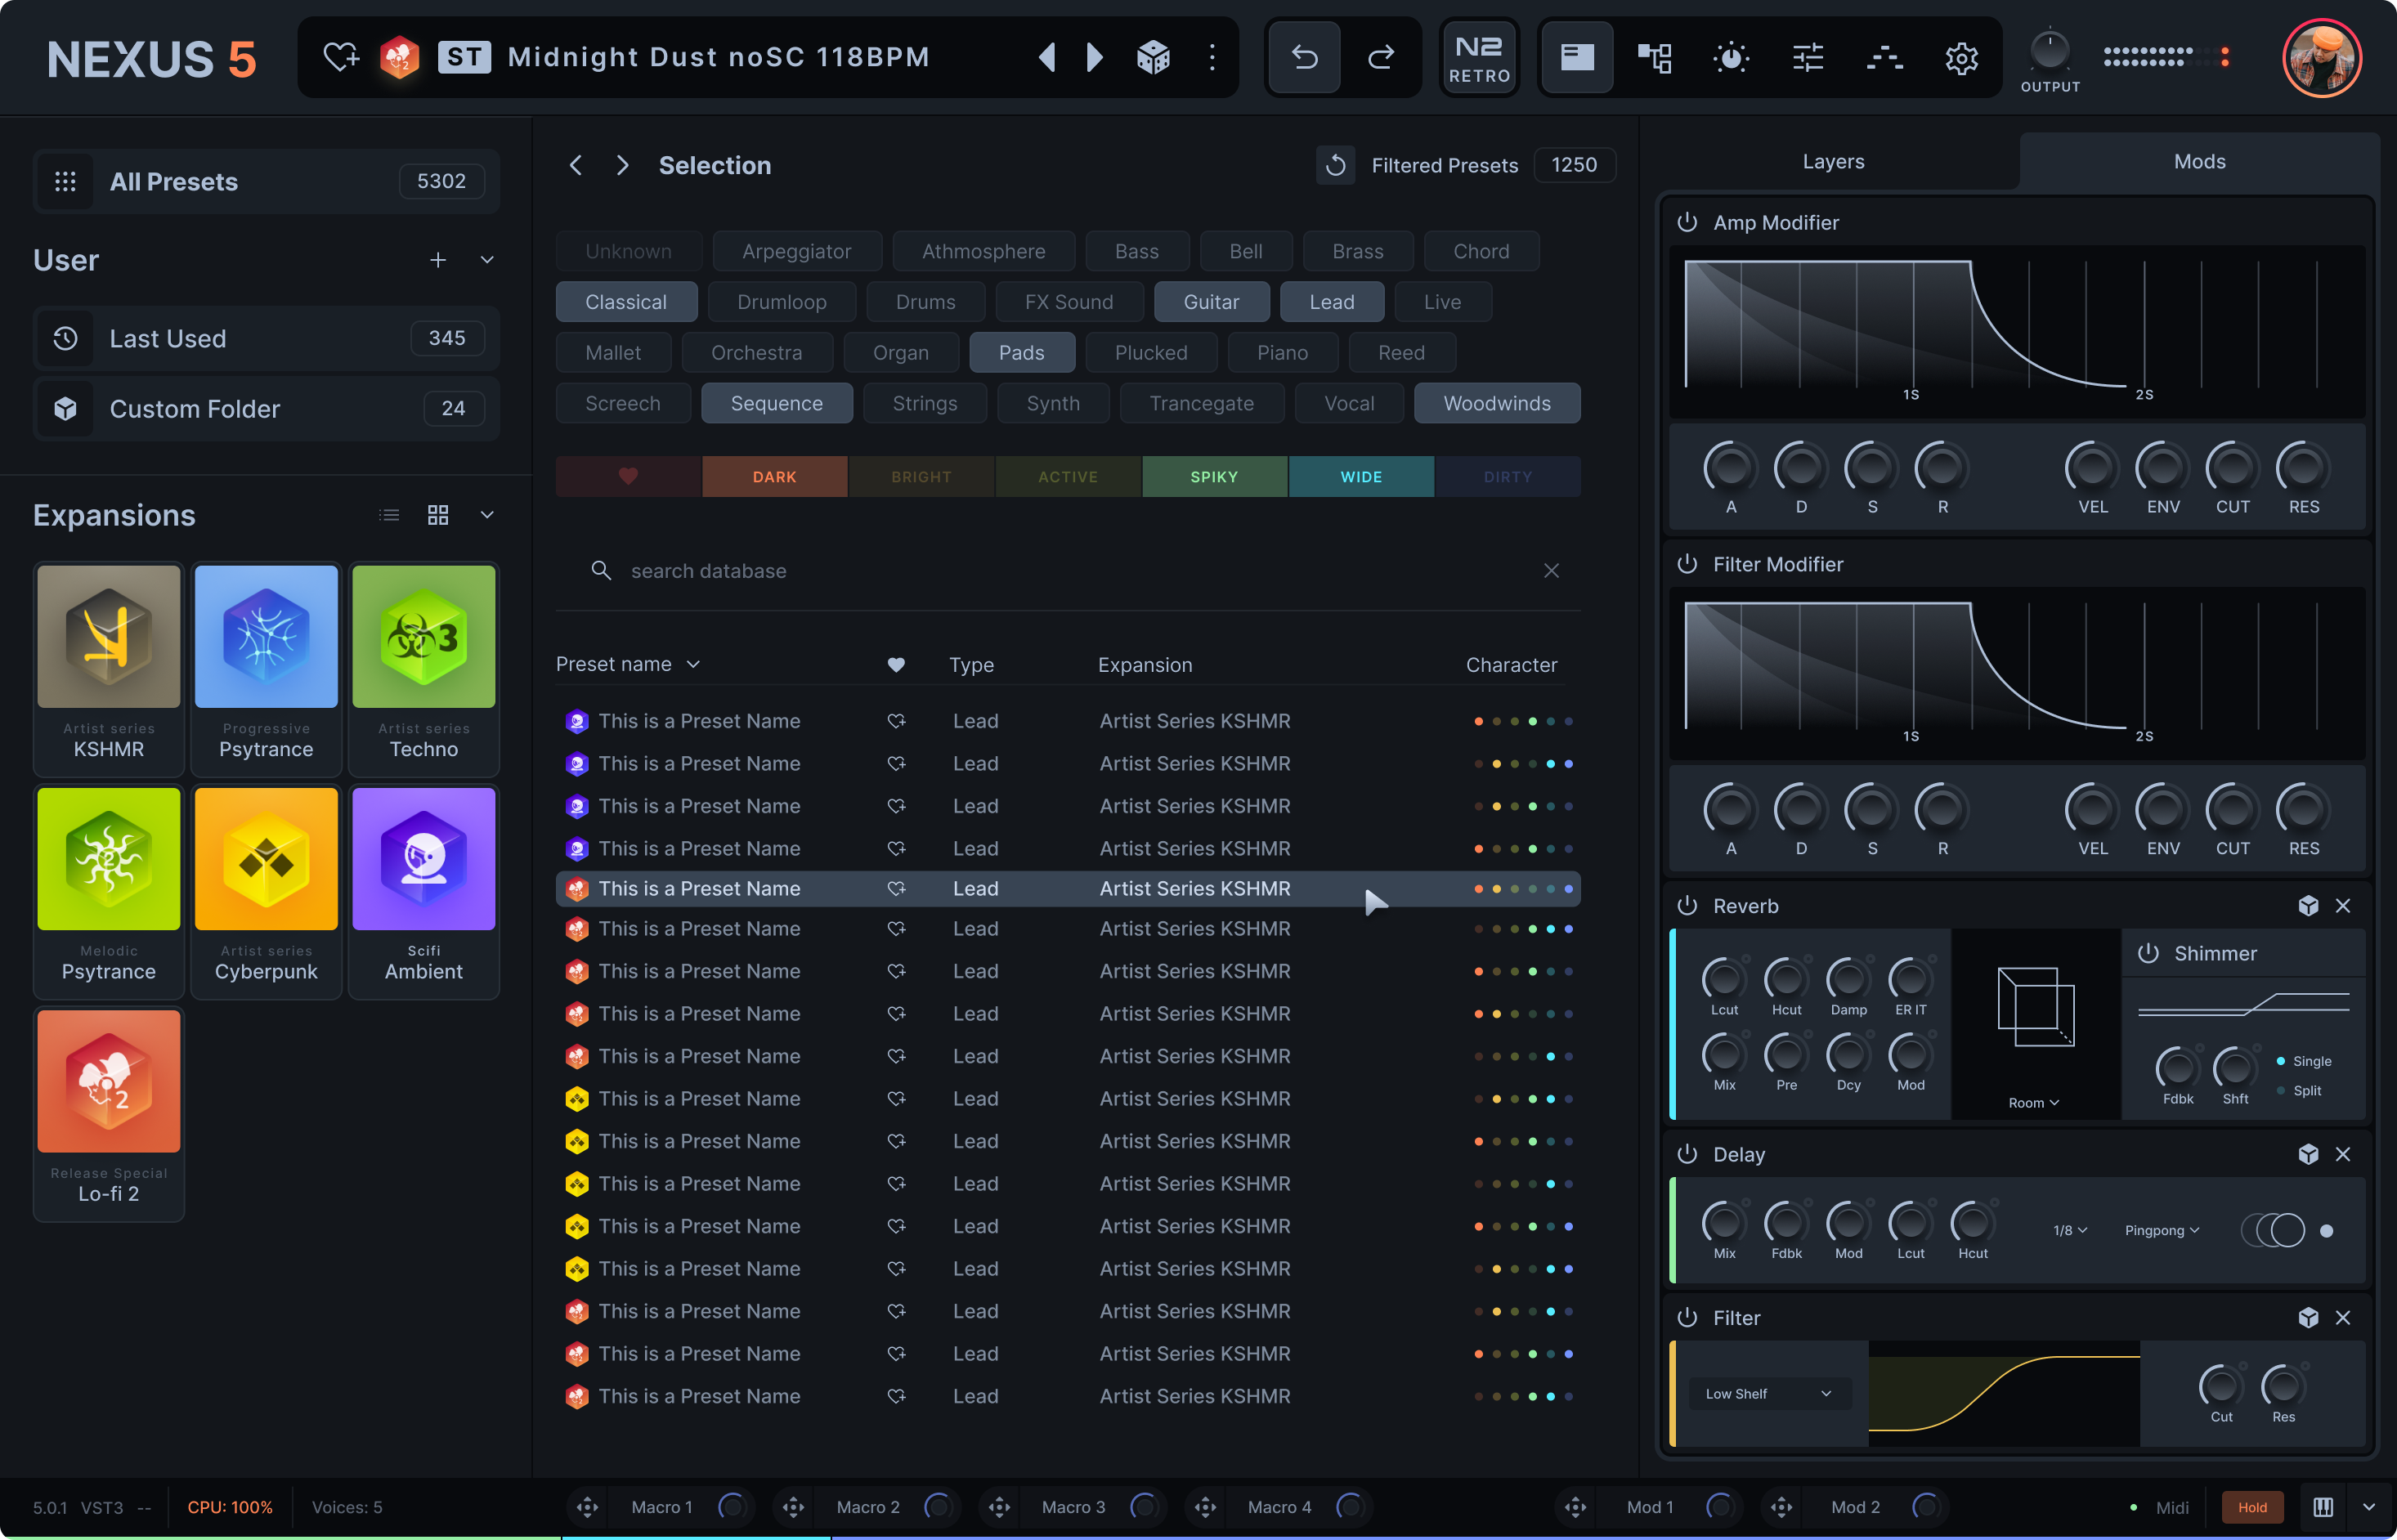Reset filtered presets with the refresh icon
Image resolution: width=2397 pixels, height=1540 pixels.
(1335, 165)
